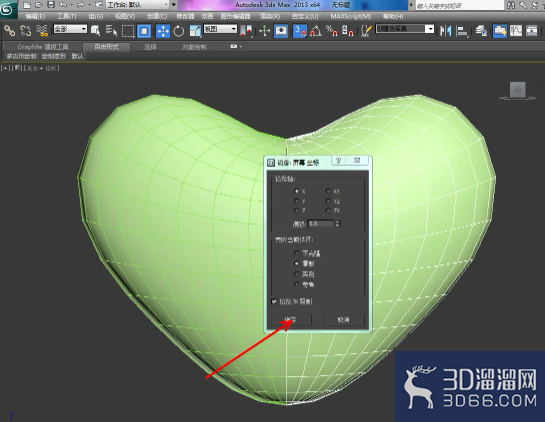Screen dimensions: 545x422
Task: Open the MAXScript(M) menu
Action: (351, 16)
